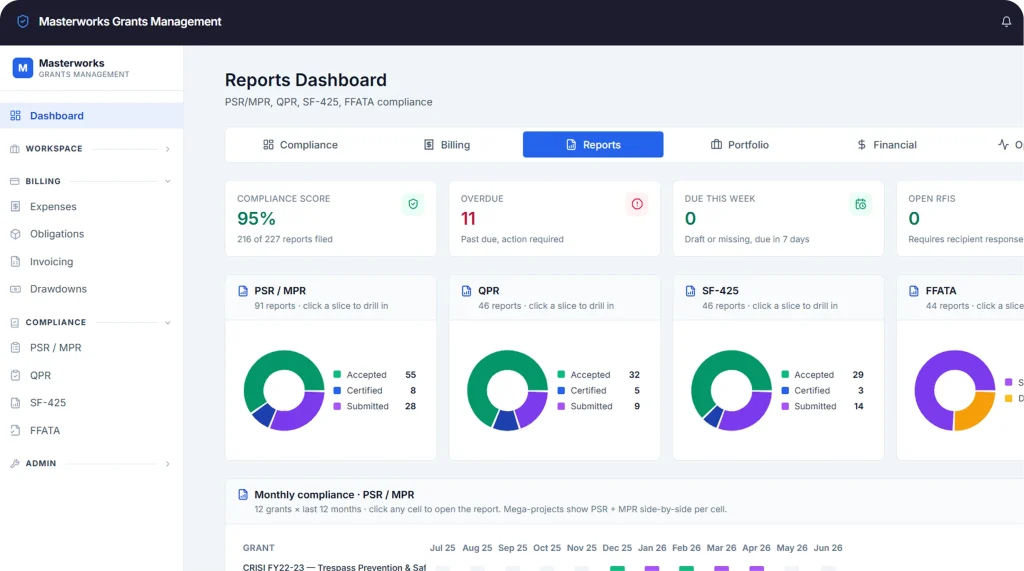Click the Masterworks shield logo icon

[23, 22]
